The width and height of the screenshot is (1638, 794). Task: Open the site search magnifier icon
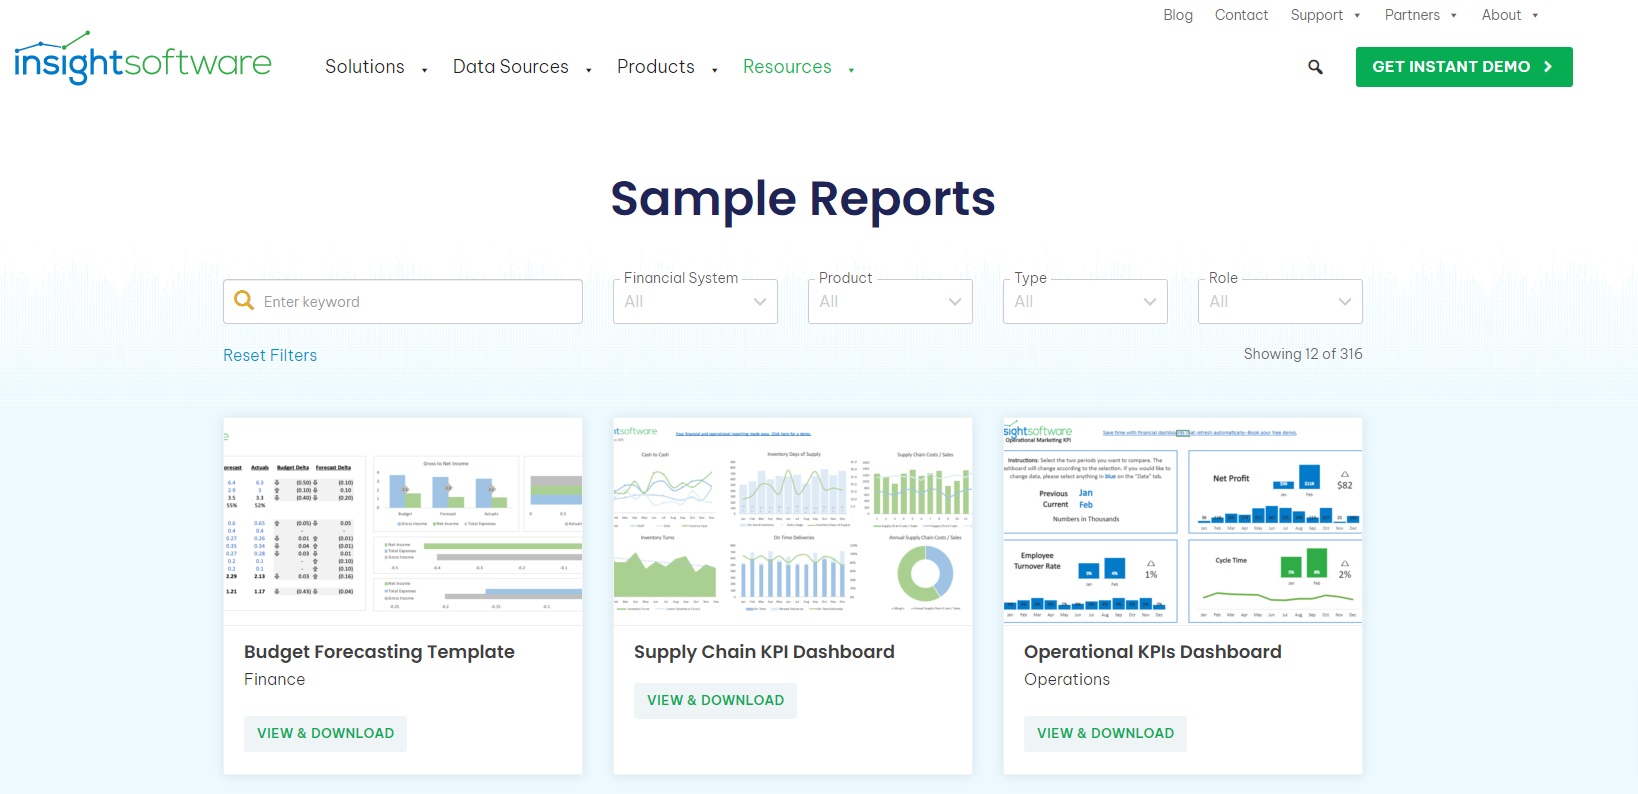click(x=1315, y=67)
